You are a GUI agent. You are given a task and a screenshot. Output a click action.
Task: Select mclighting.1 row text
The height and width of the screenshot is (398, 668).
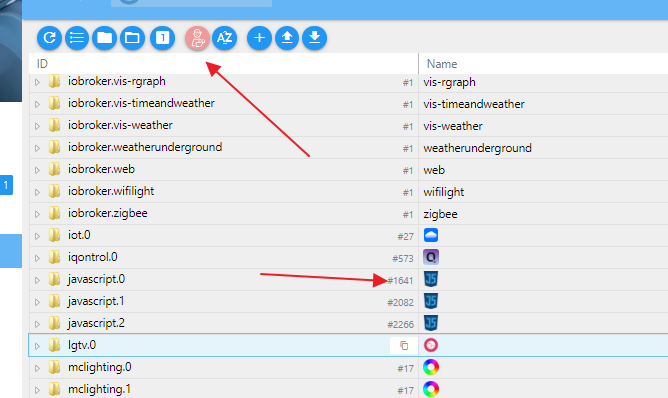(99, 389)
